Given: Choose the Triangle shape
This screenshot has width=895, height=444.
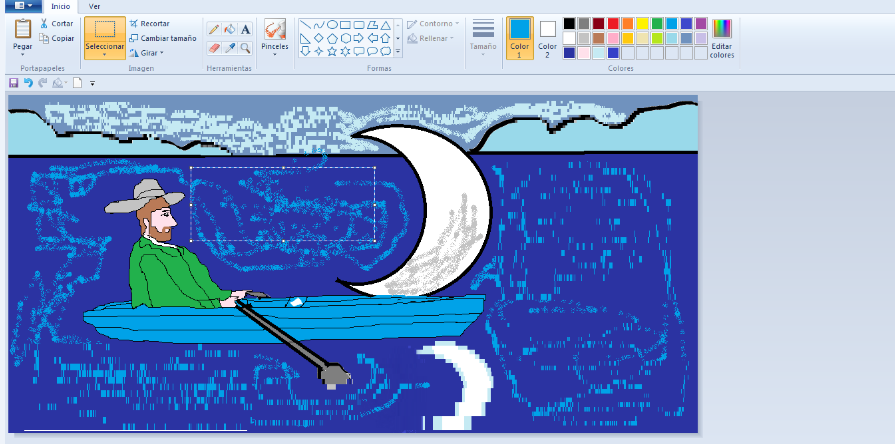Looking at the screenshot, I should (386, 25).
